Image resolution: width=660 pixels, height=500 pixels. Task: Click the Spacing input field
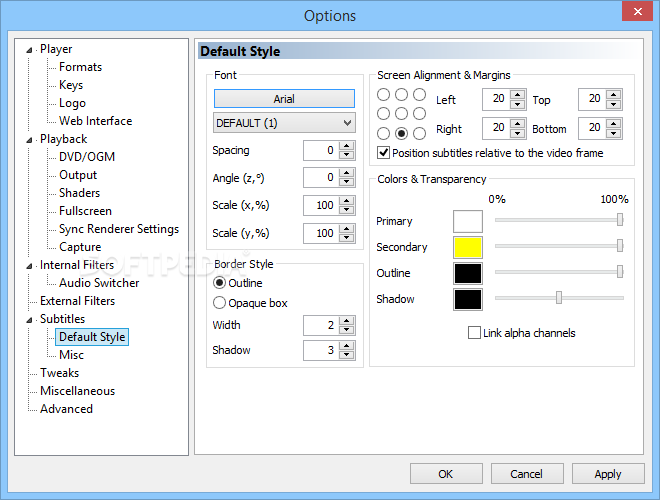322,150
